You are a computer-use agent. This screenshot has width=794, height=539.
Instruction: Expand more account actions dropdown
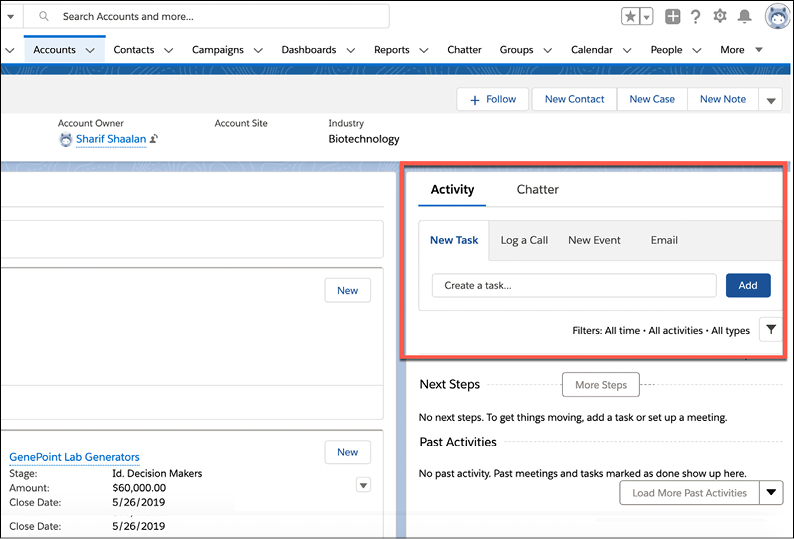[771, 100]
